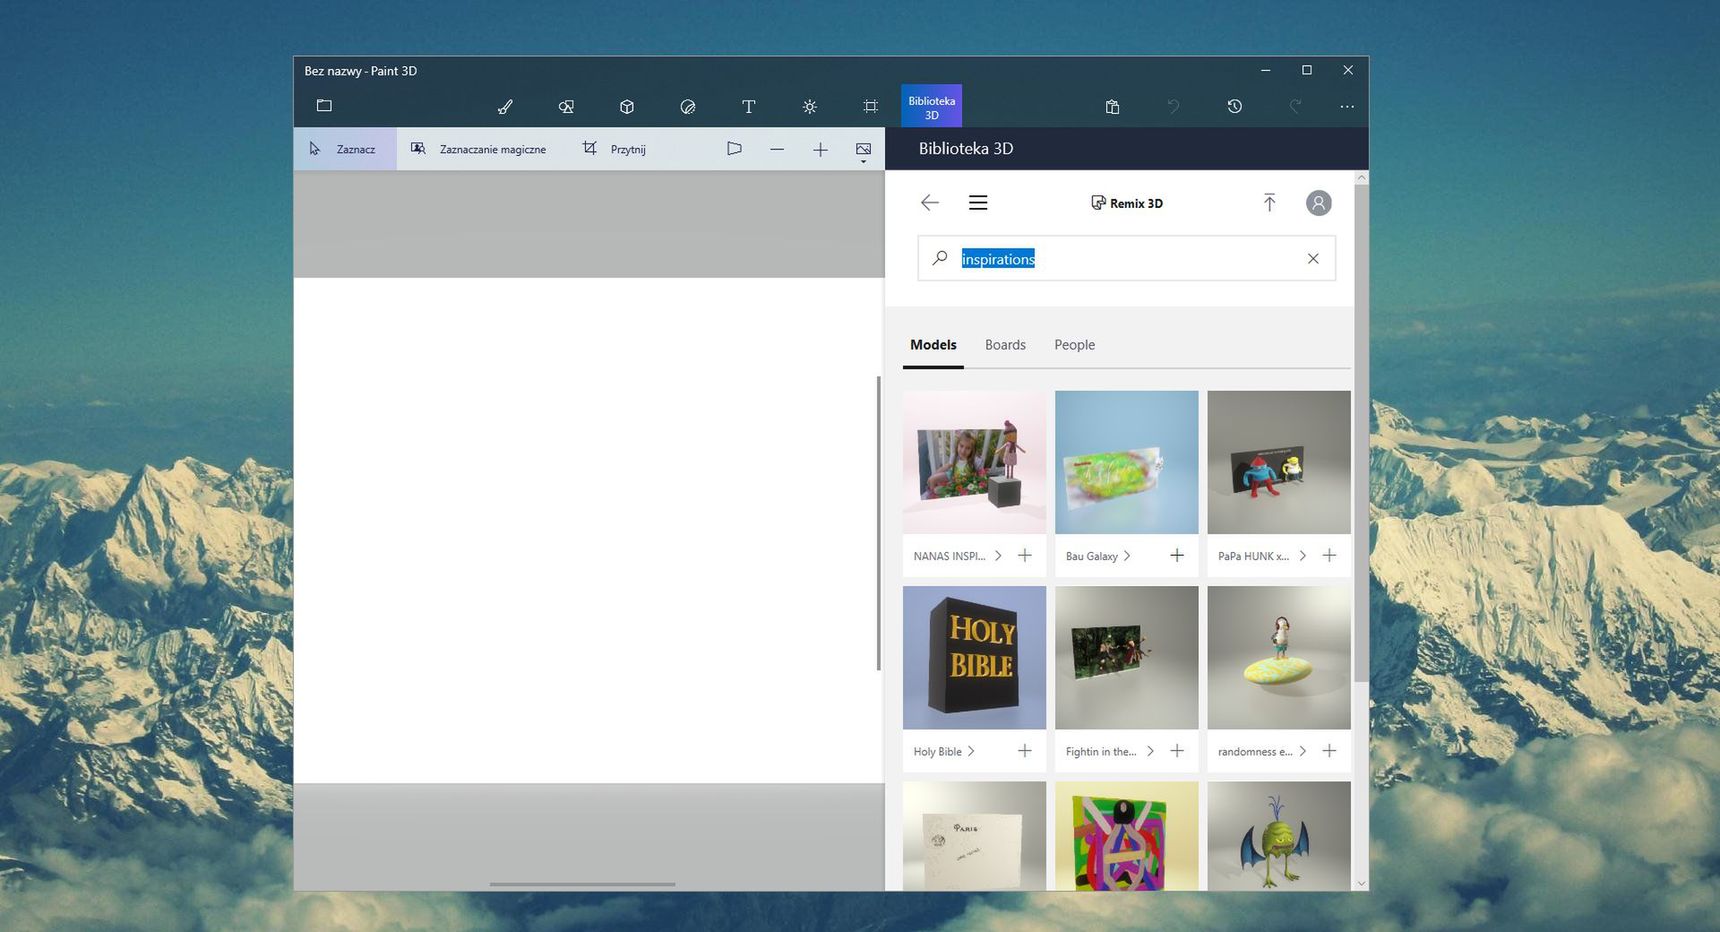
Task: Open the Fightin in the... thumbnail
Action: 1126,657
